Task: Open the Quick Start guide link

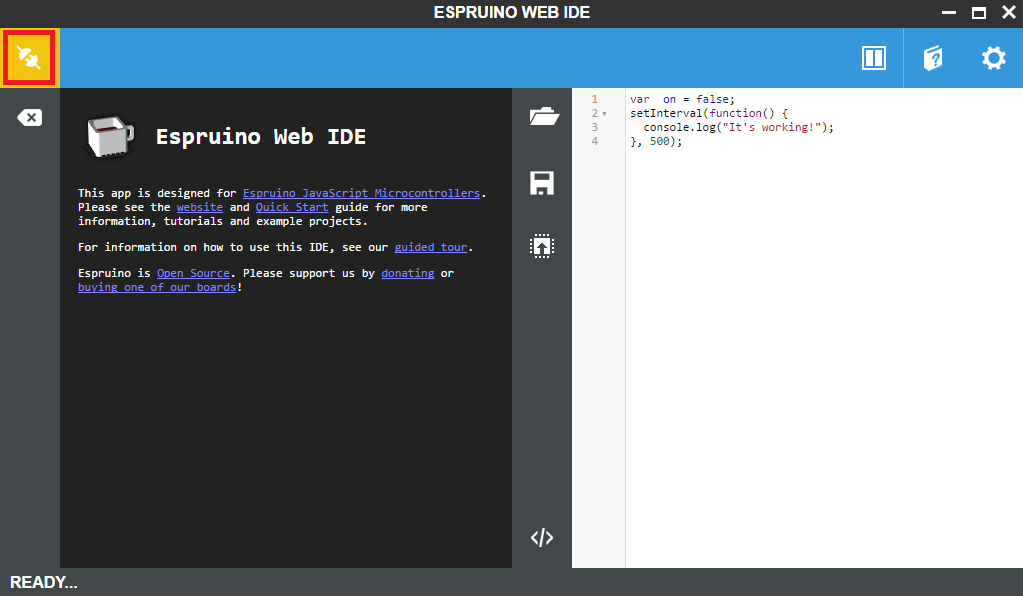Action: tap(291, 207)
